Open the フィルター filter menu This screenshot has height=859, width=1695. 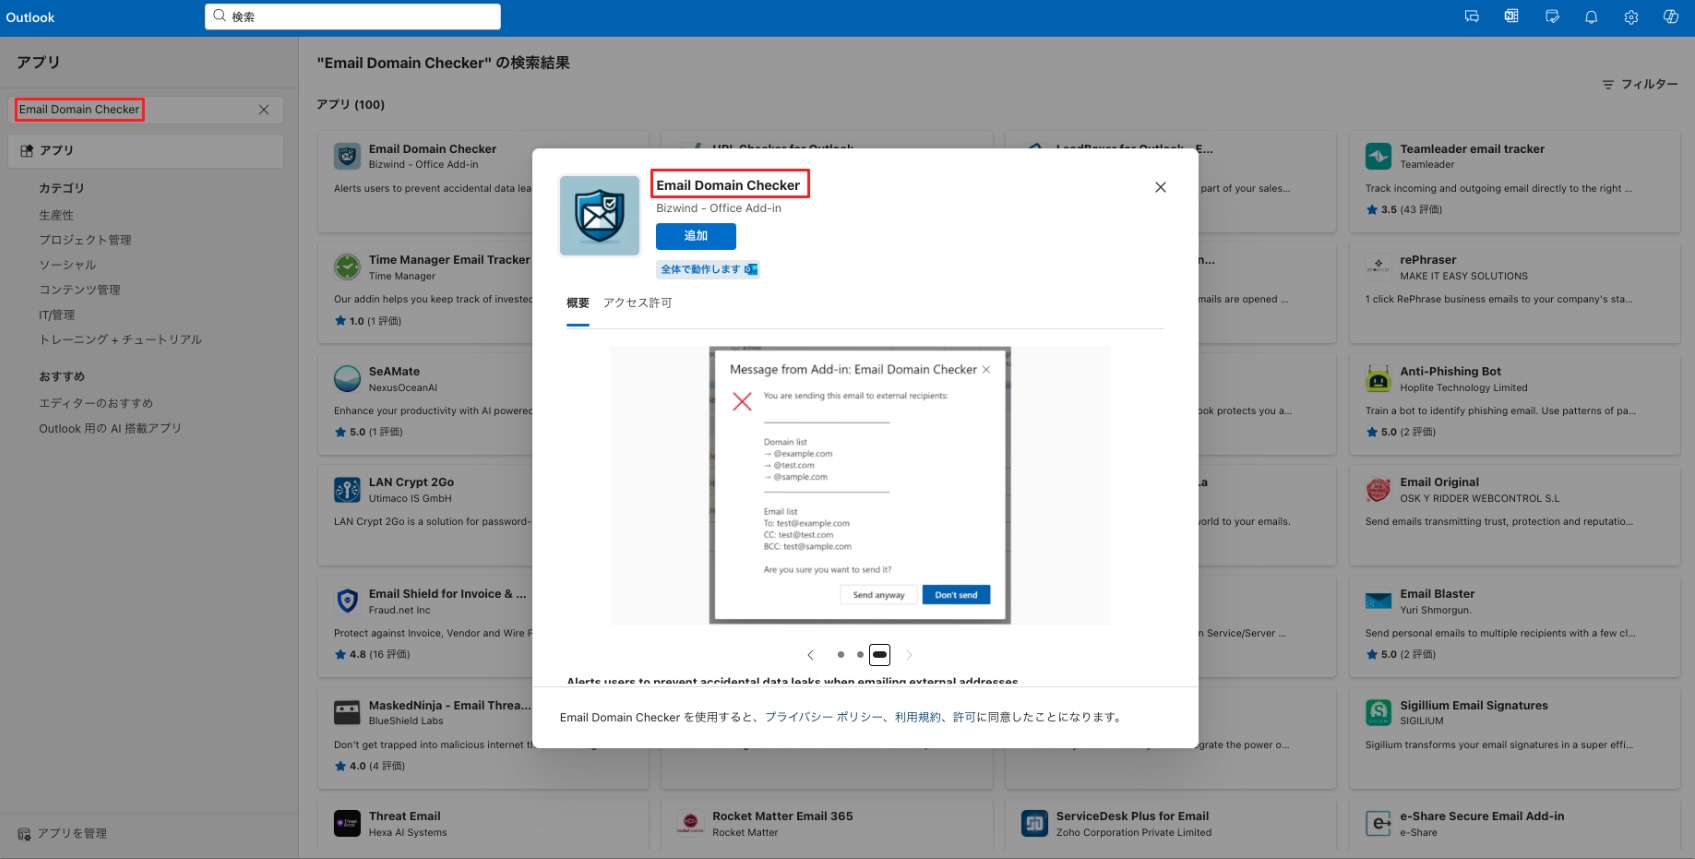(x=1640, y=84)
